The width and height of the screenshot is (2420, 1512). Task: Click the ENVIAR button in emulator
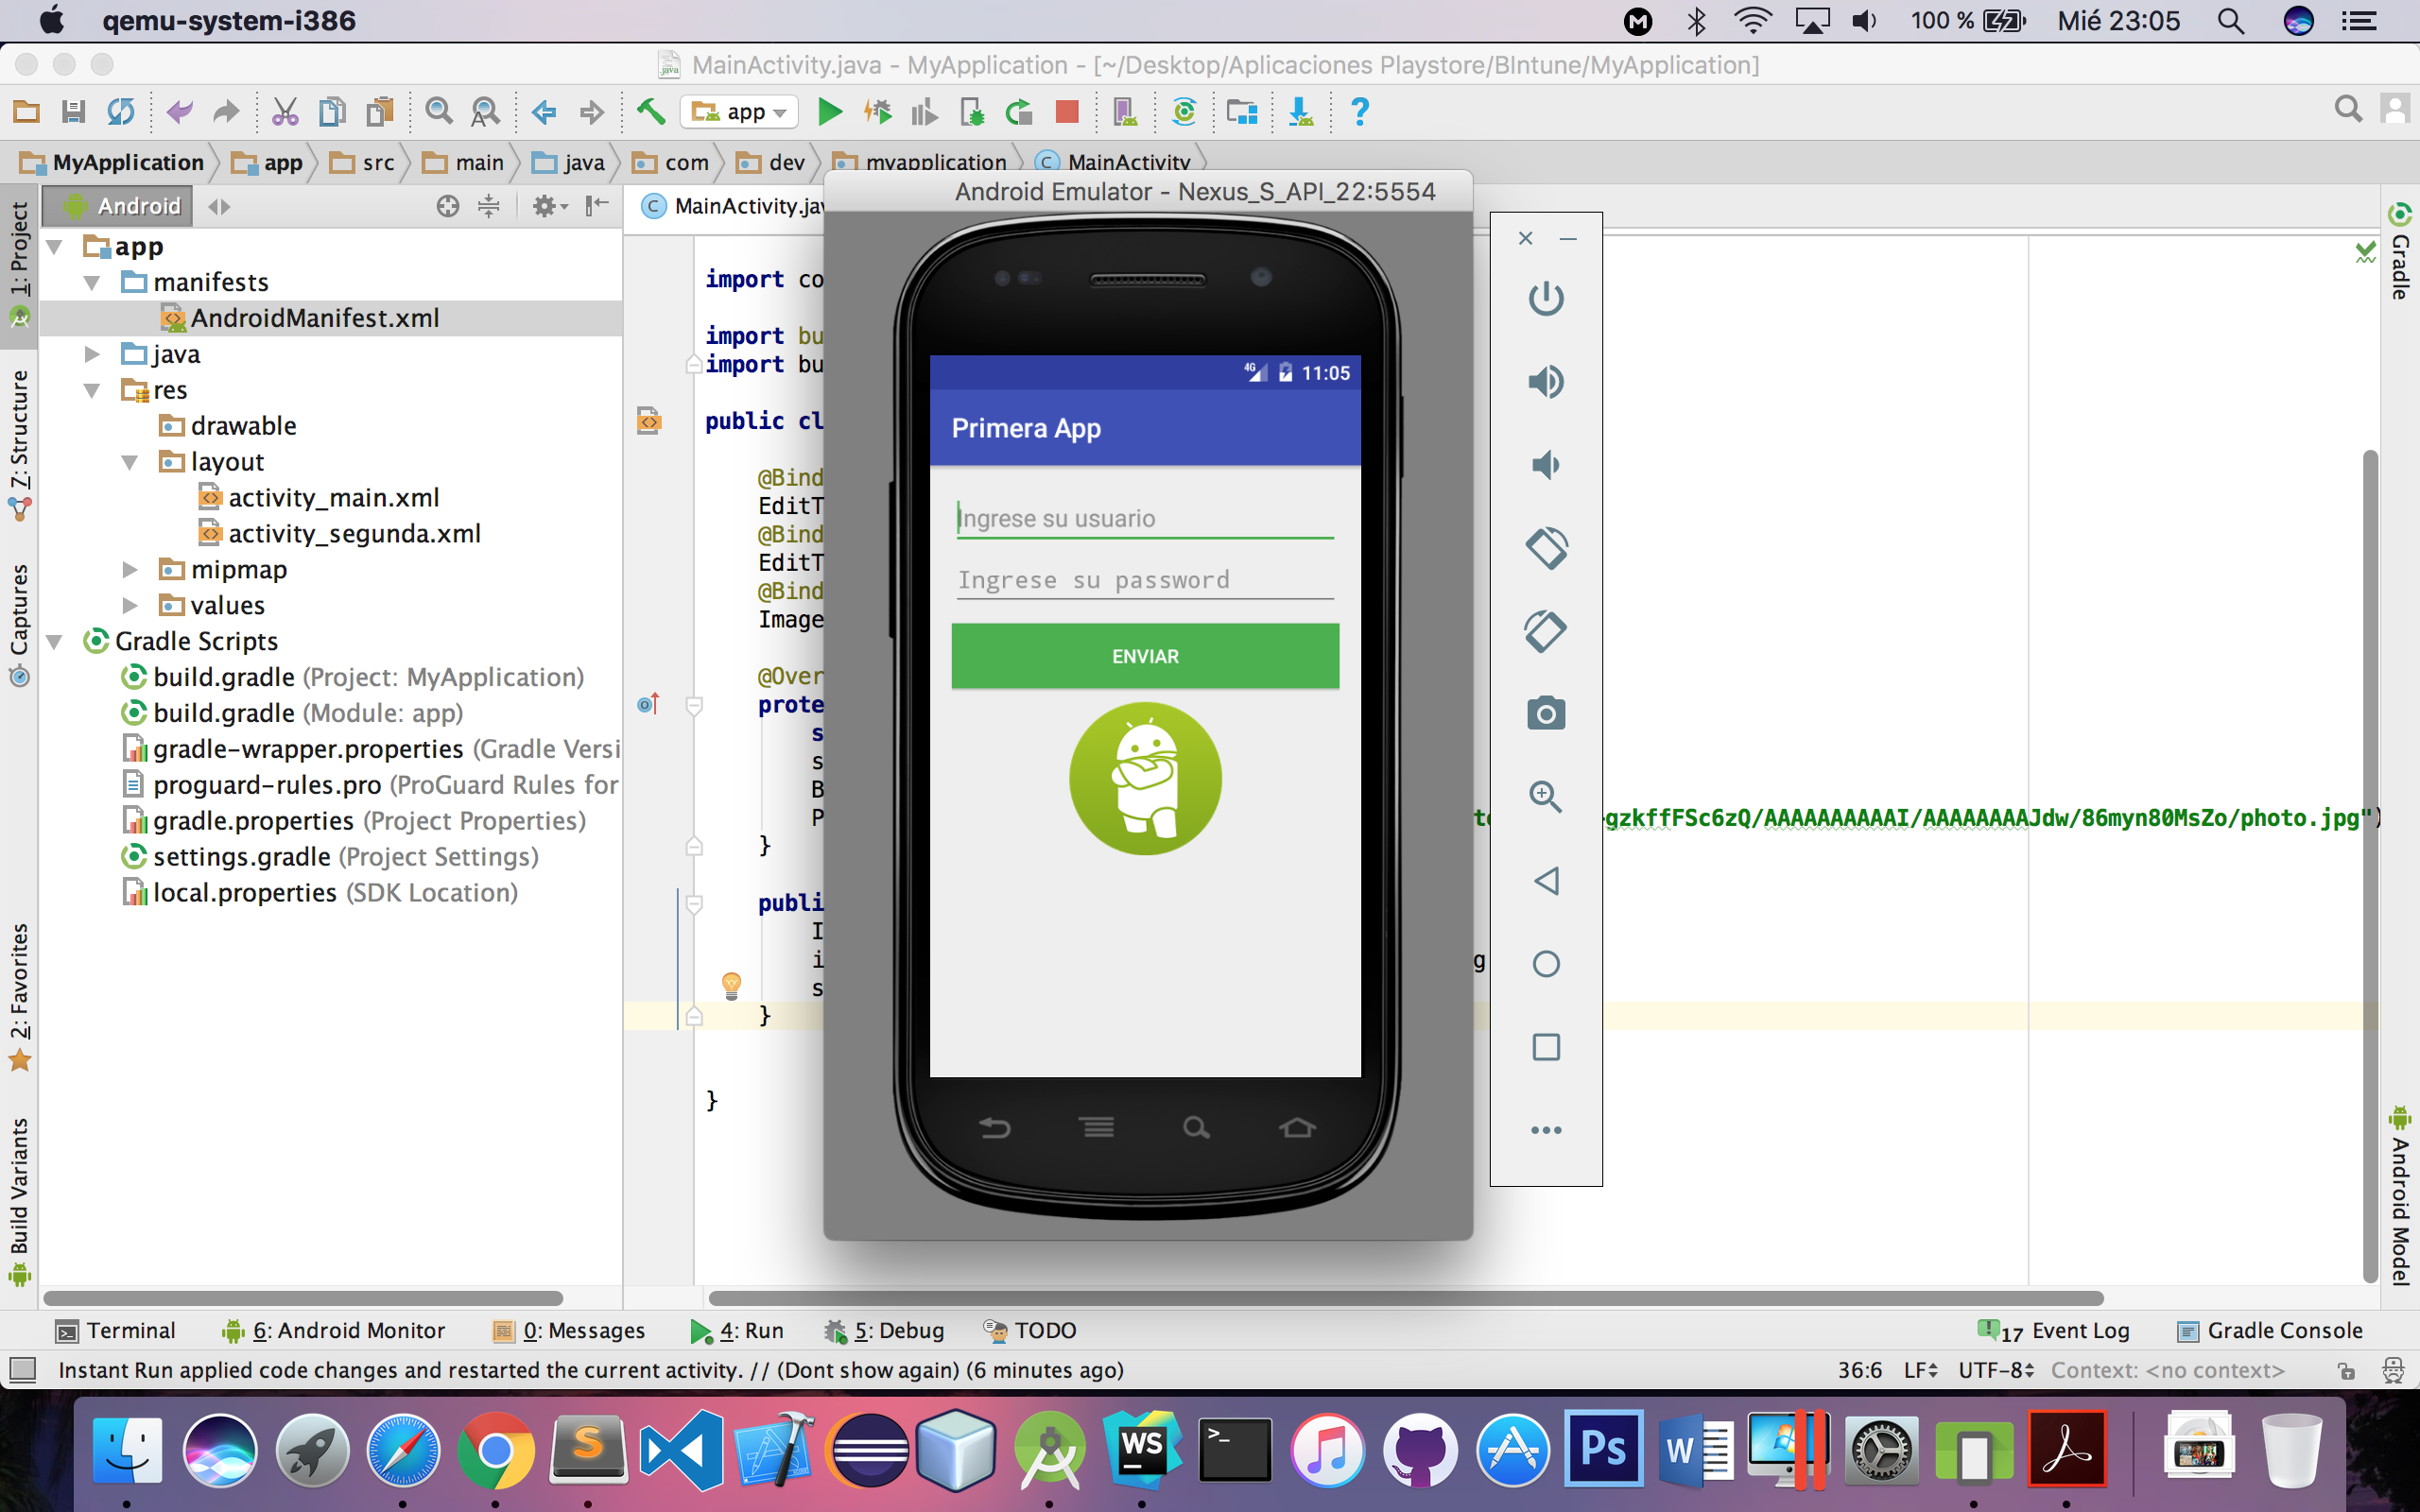click(x=1145, y=656)
